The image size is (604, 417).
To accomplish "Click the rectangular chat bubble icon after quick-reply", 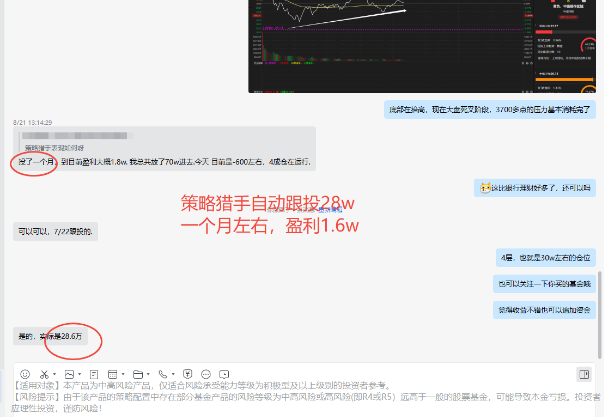I will tap(224, 373).
